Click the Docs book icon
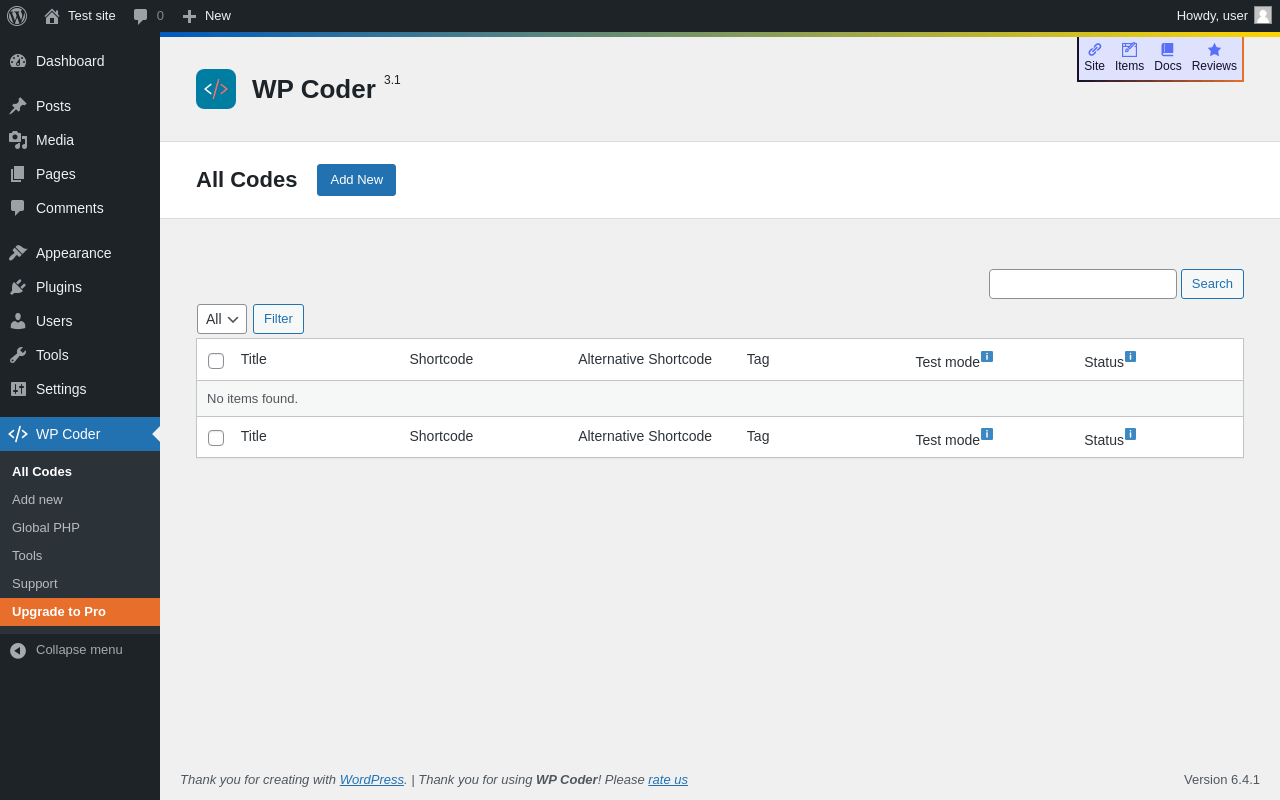This screenshot has height=800, width=1280. (x=1168, y=49)
